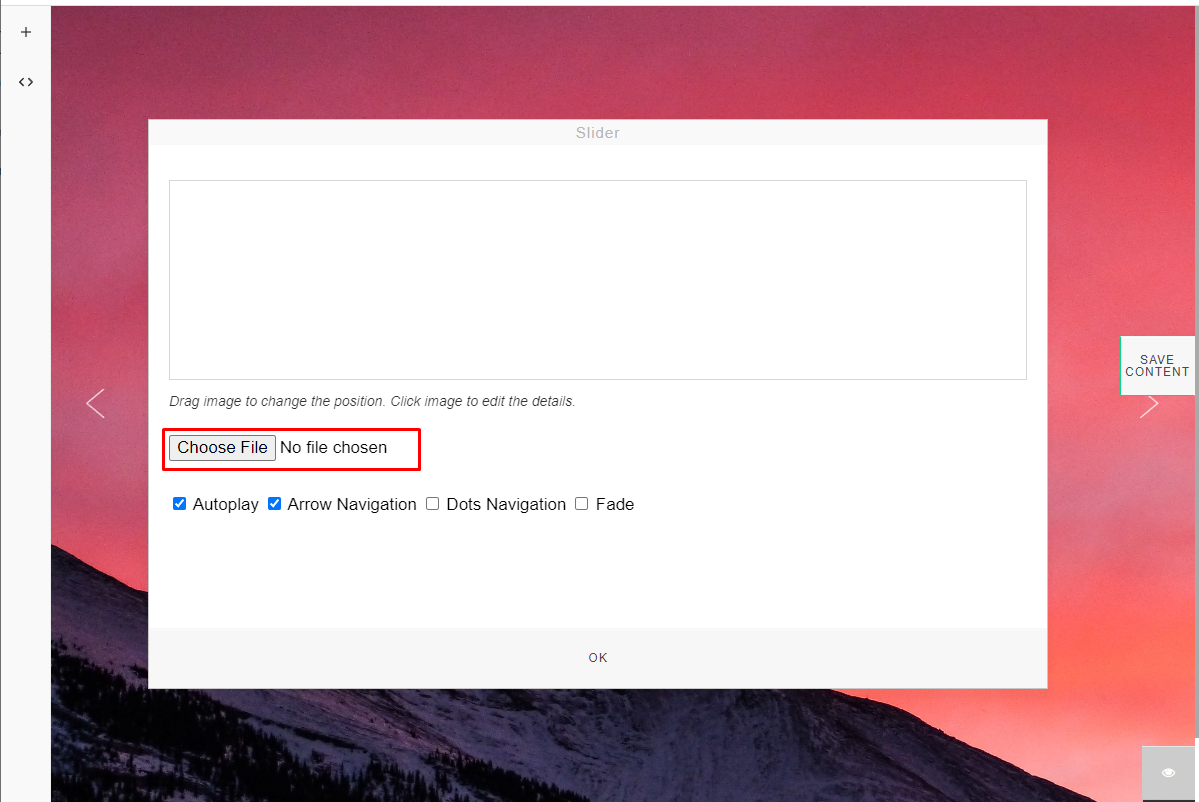The width and height of the screenshot is (1199, 802).
Task: Click the Choose File button
Action: click(223, 448)
